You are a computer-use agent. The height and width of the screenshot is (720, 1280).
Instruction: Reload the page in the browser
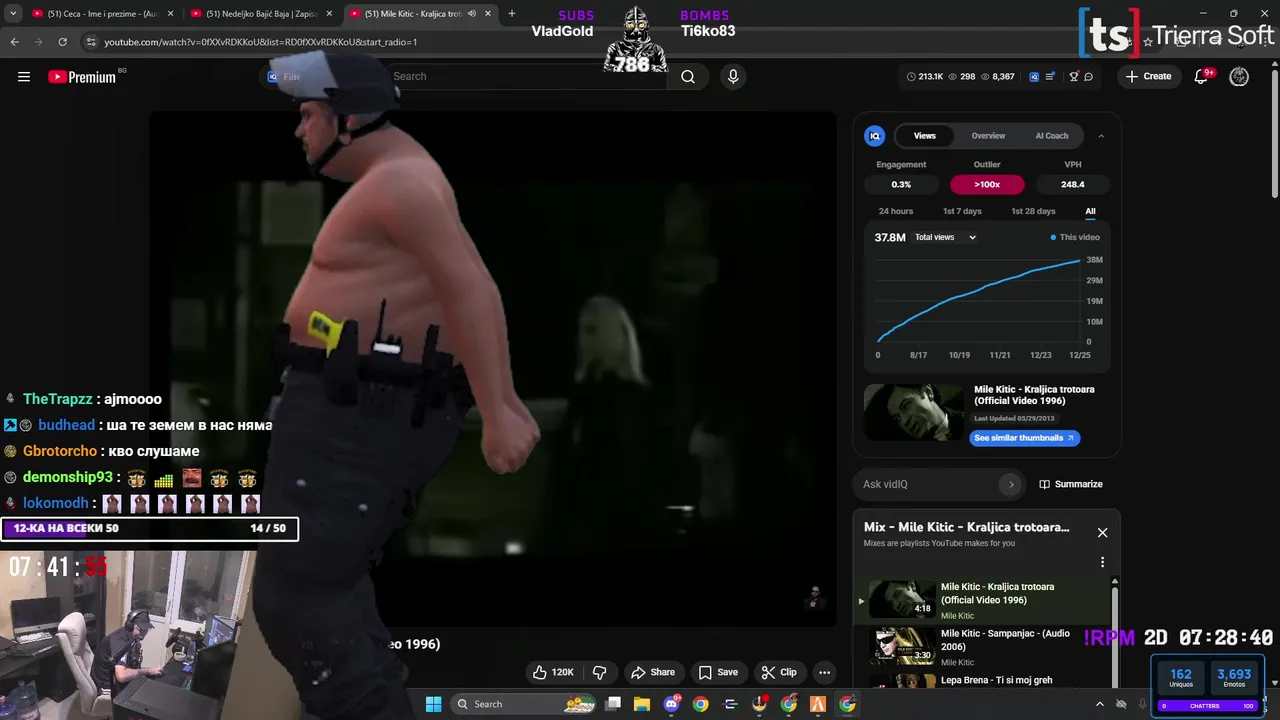(62, 42)
